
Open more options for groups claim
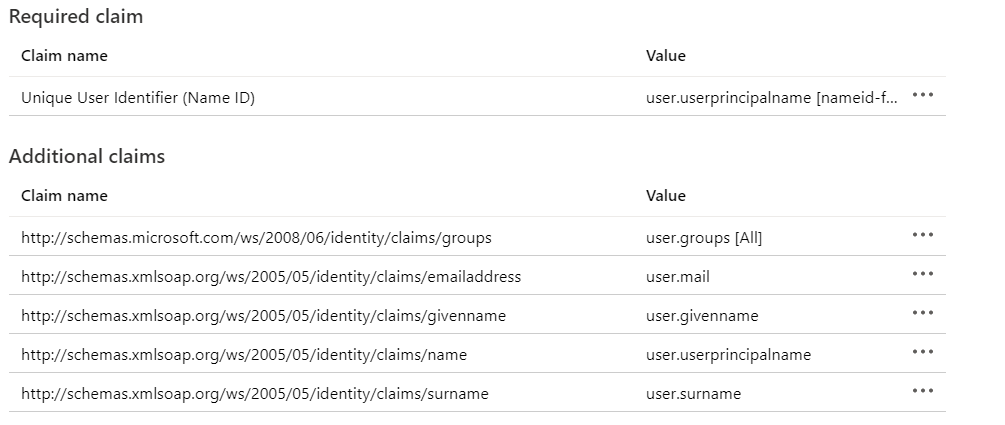(922, 236)
